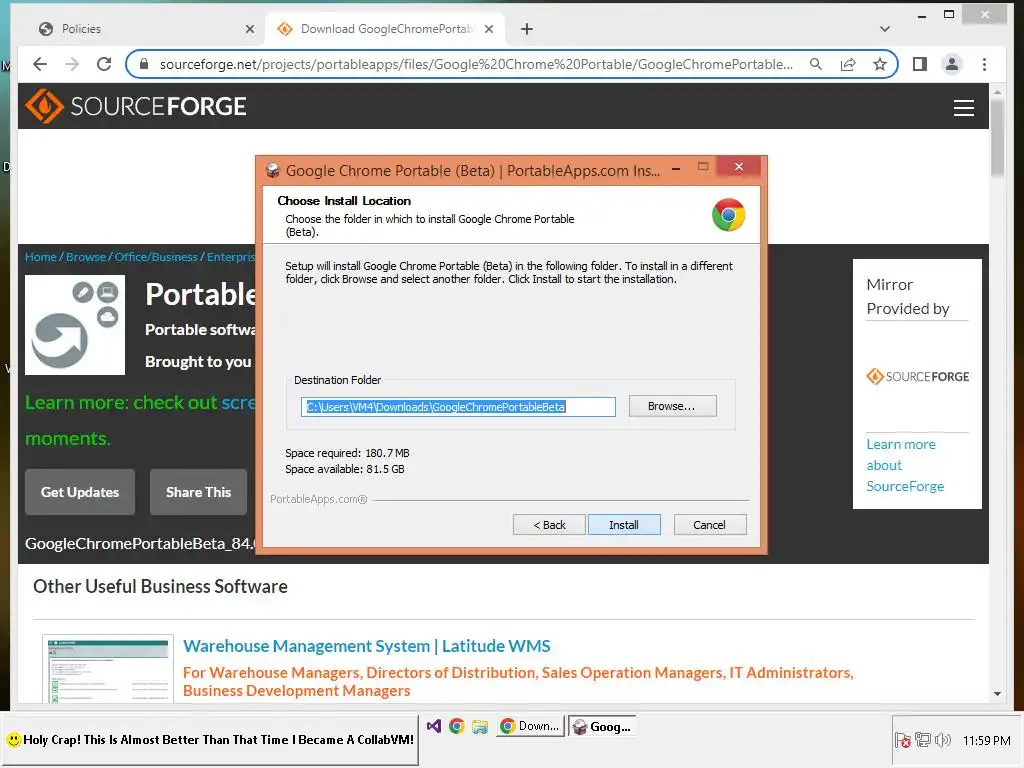Click Browse to choose folder
The height and width of the screenshot is (768, 1024).
672,406
